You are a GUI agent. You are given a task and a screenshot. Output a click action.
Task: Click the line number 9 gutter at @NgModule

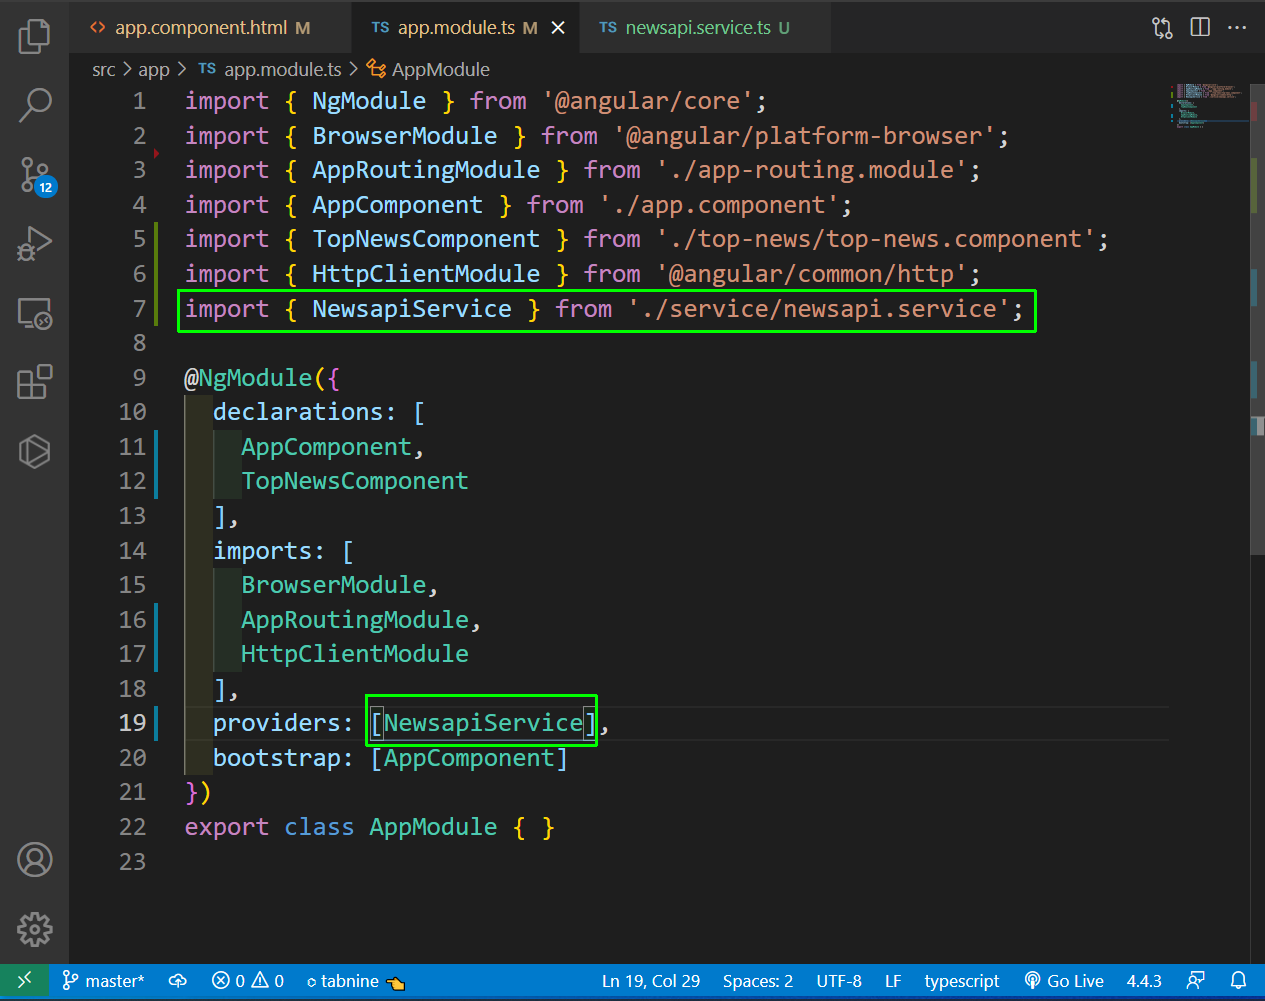[139, 378]
